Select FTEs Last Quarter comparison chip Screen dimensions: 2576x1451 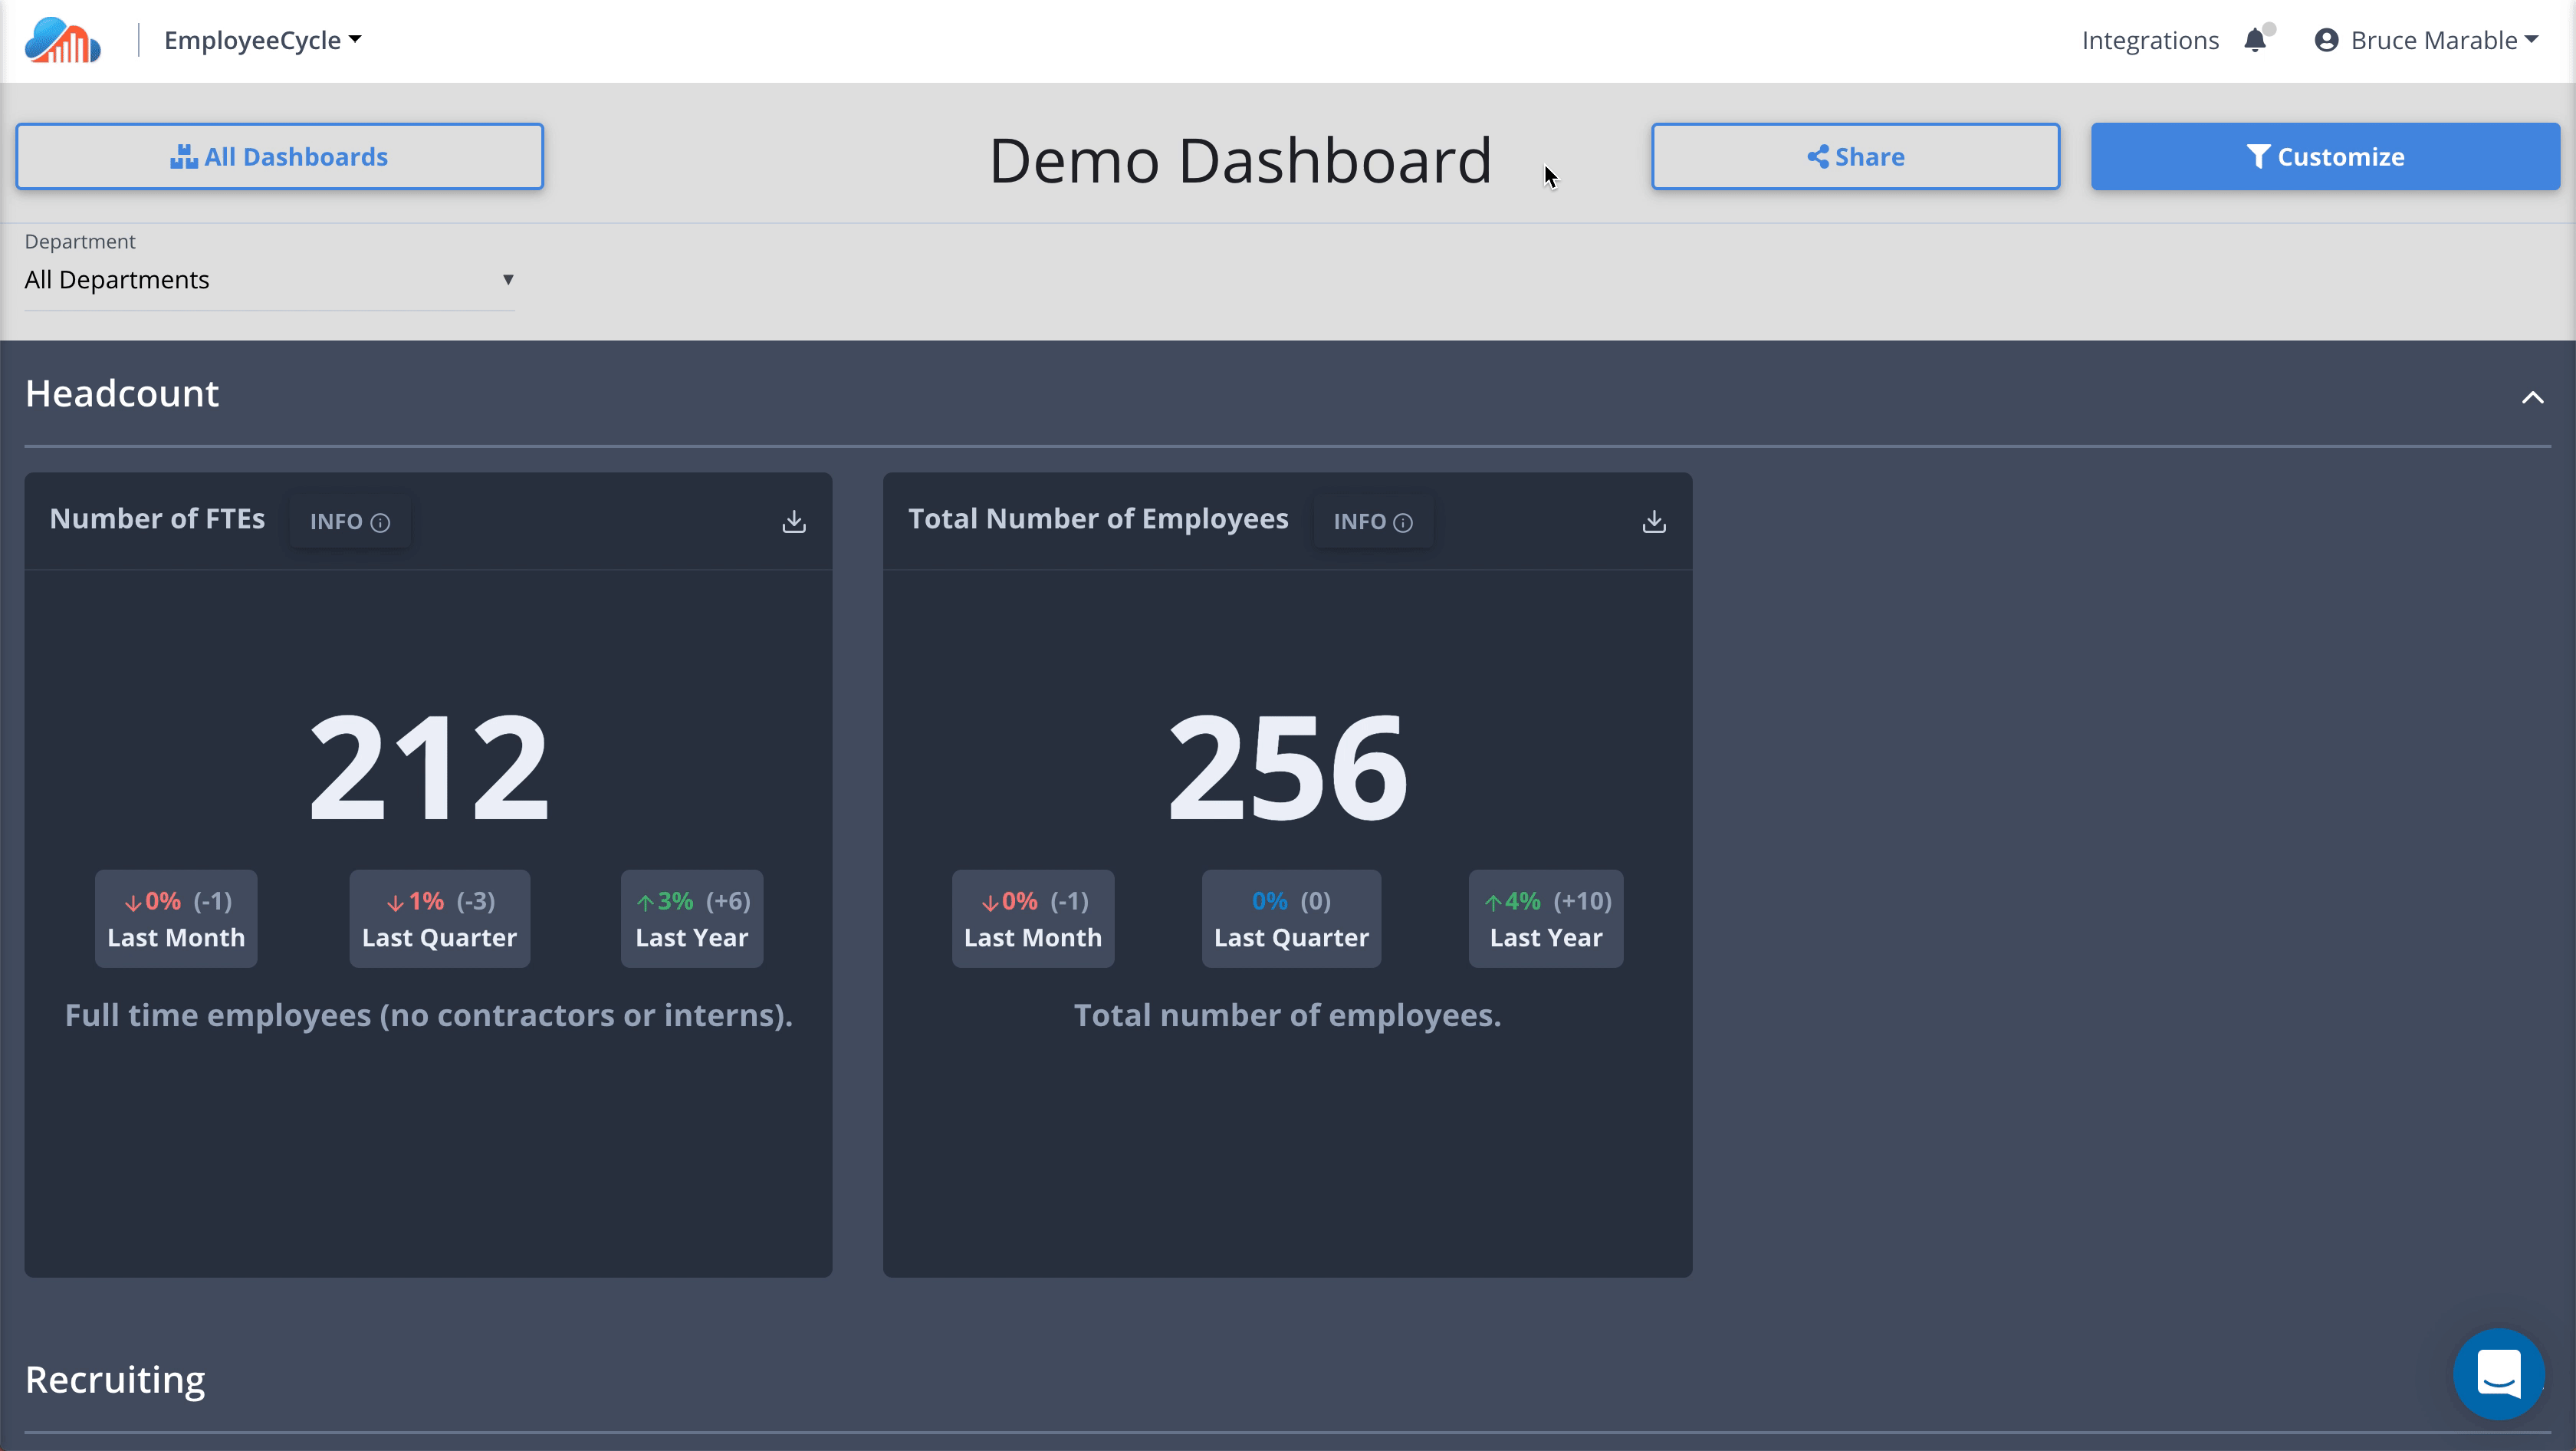pyautogui.click(x=439, y=918)
